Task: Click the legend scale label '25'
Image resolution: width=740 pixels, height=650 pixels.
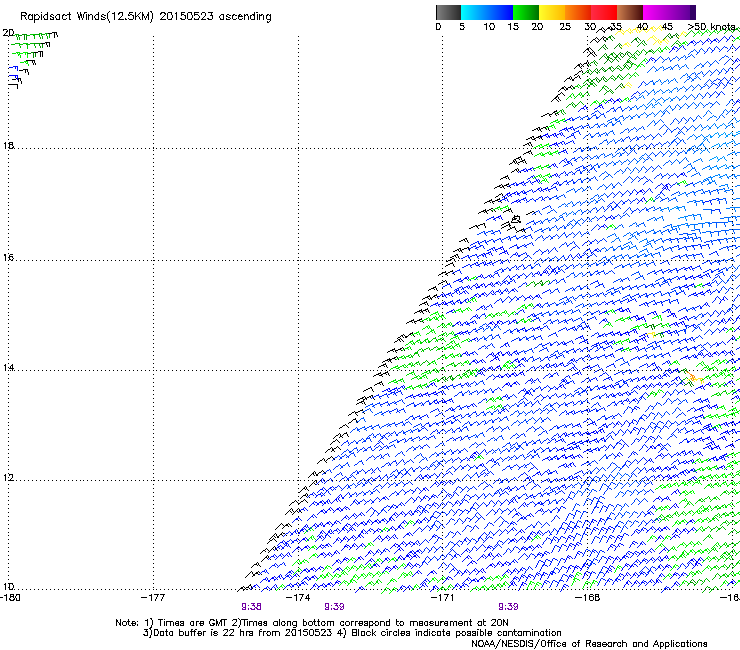Action: 565,26
